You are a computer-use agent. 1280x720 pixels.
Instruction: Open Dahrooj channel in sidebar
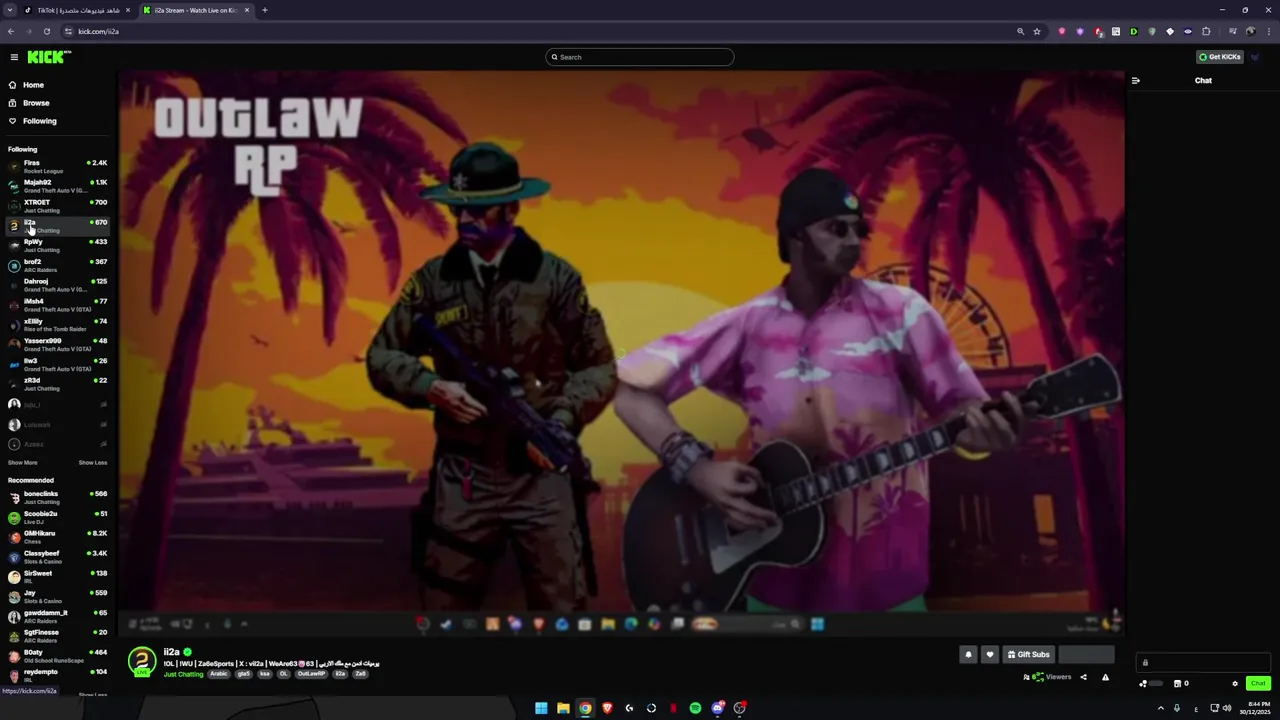click(x=57, y=285)
